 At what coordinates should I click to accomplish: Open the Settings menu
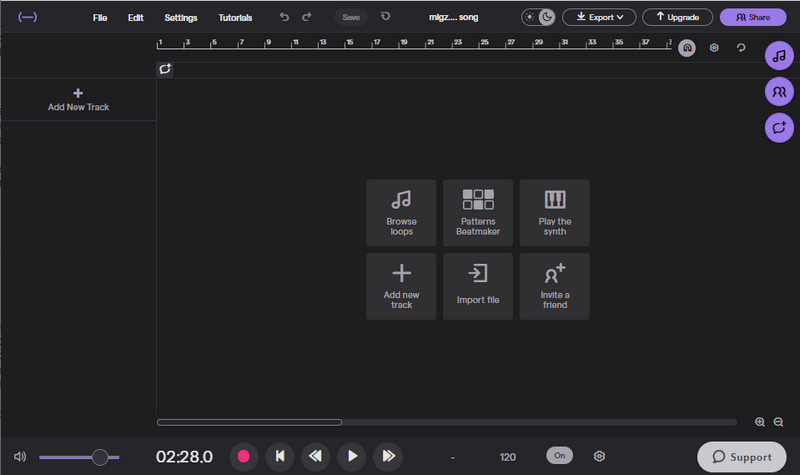point(181,17)
